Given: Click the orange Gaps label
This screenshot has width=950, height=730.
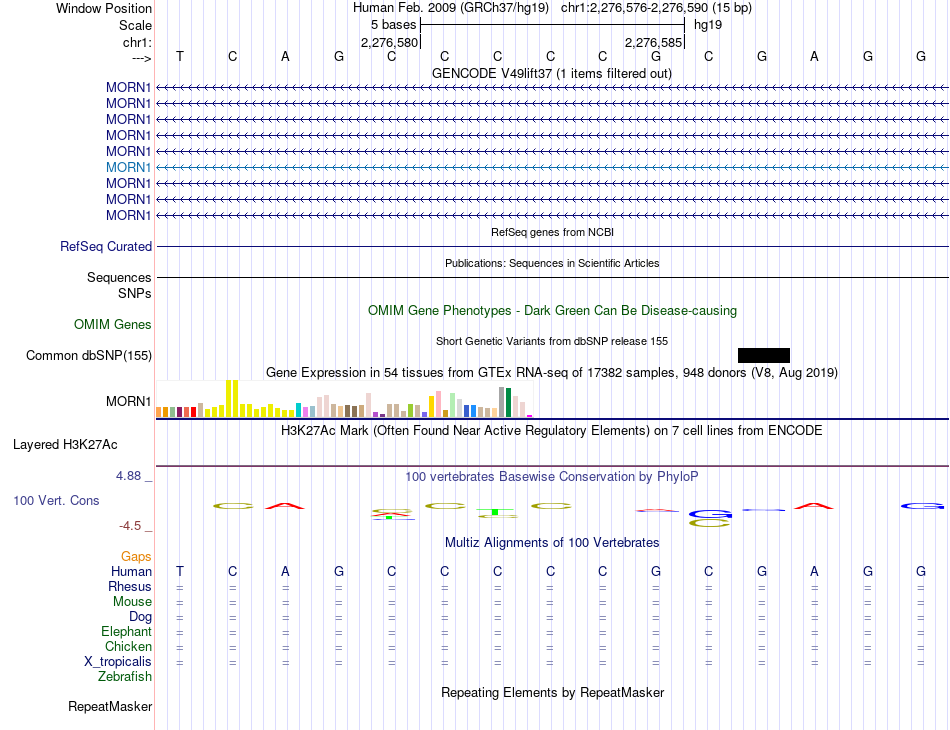Looking at the screenshot, I should pyautogui.click(x=136, y=556).
